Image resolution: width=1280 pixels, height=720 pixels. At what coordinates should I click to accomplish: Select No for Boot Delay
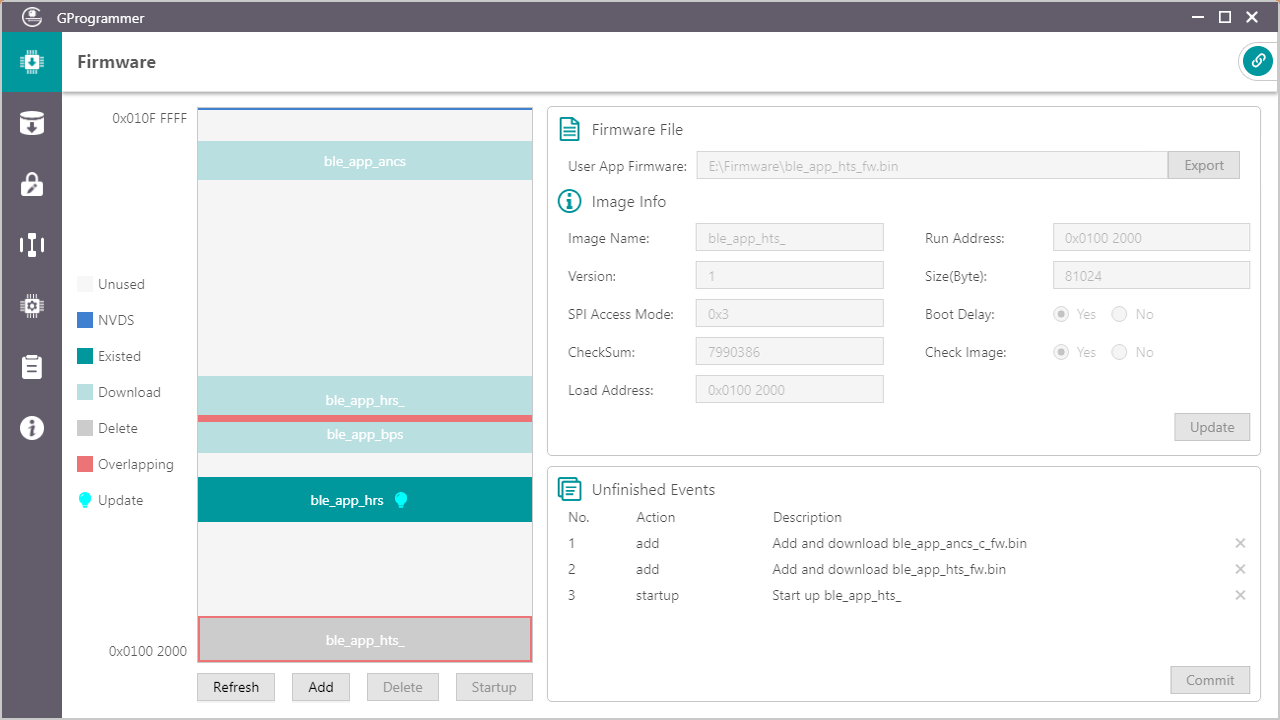pos(1119,314)
